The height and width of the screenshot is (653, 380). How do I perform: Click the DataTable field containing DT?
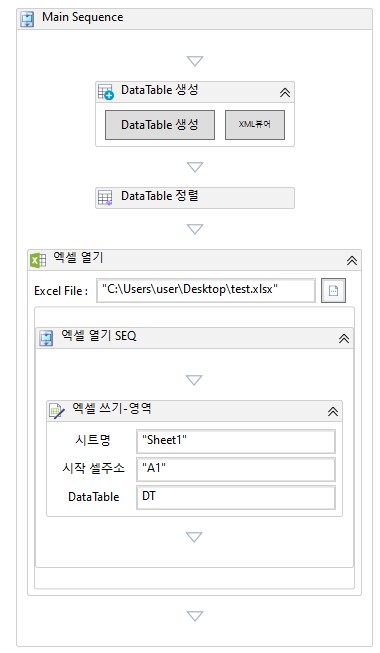tap(236, 497)
